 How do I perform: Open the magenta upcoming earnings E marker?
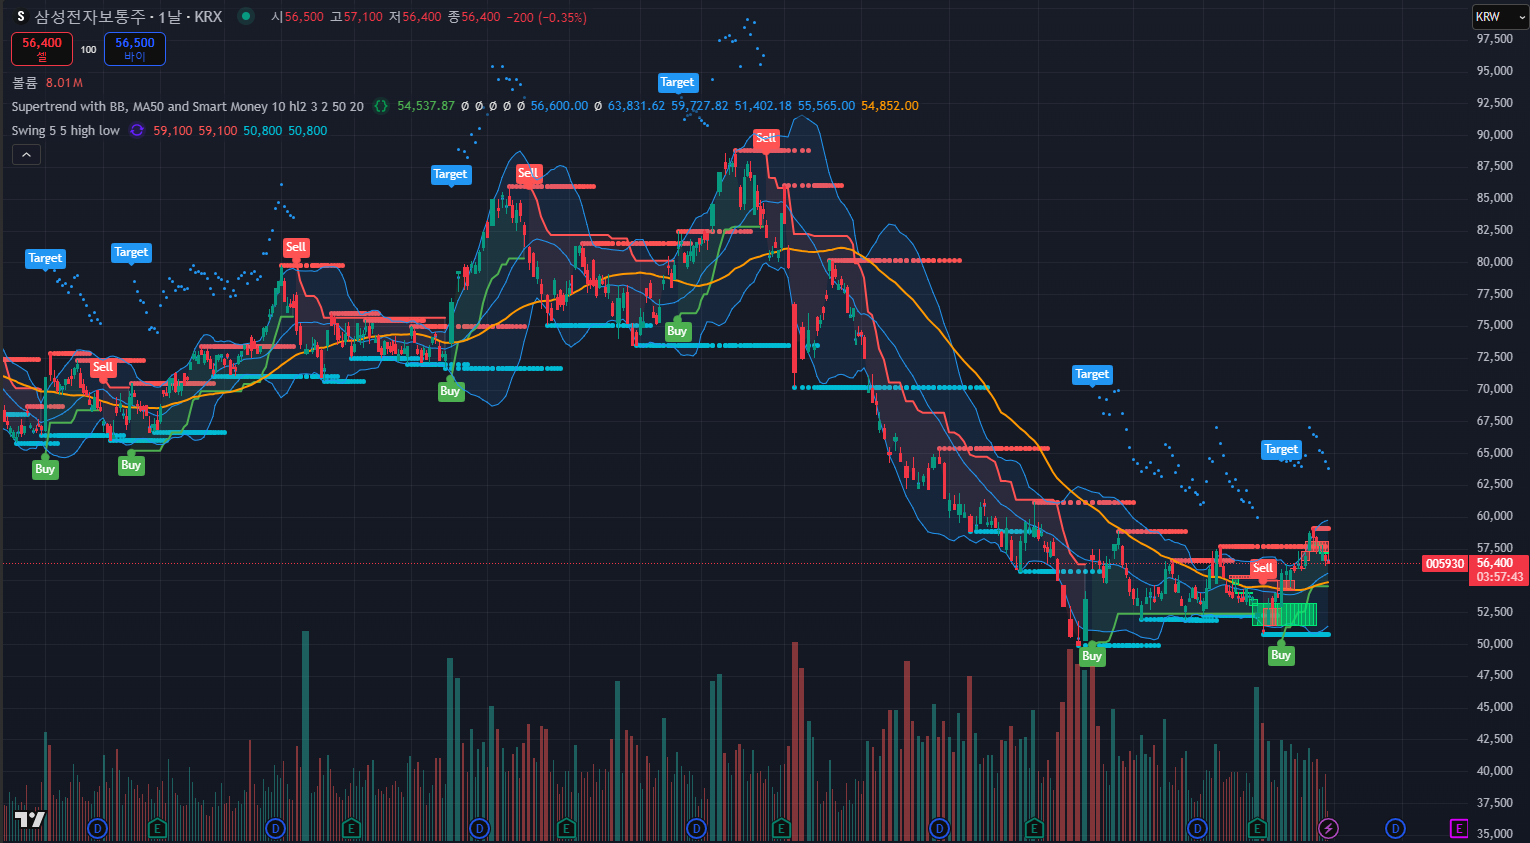tap(1459, 828)
